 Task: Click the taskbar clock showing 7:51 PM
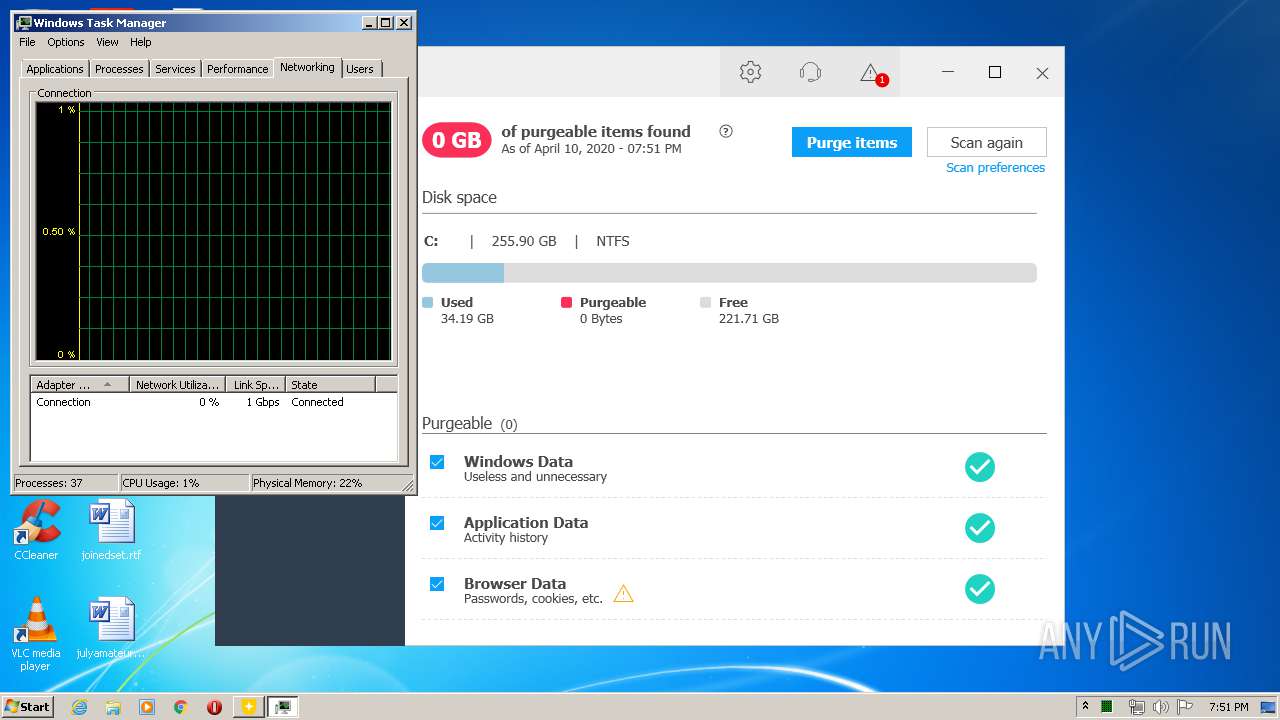pos(1228,707)
